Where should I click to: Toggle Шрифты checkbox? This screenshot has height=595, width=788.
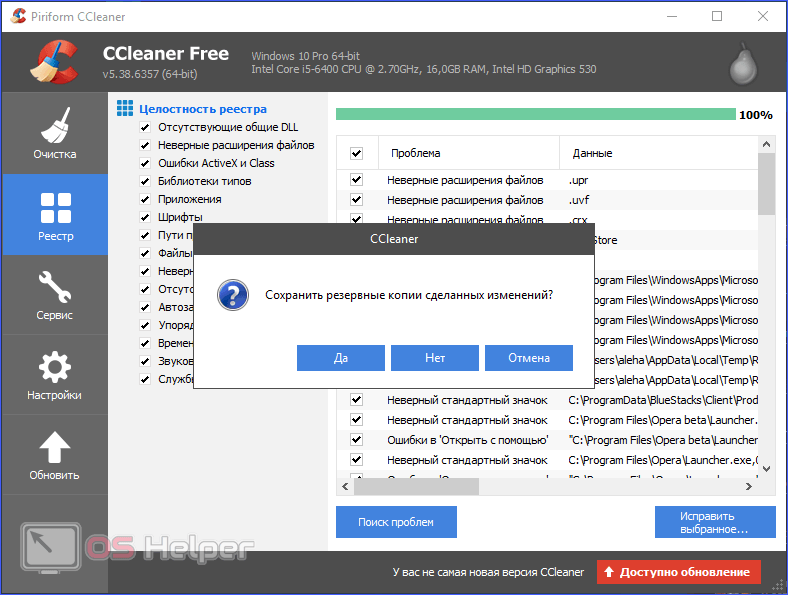click(145, 217)
